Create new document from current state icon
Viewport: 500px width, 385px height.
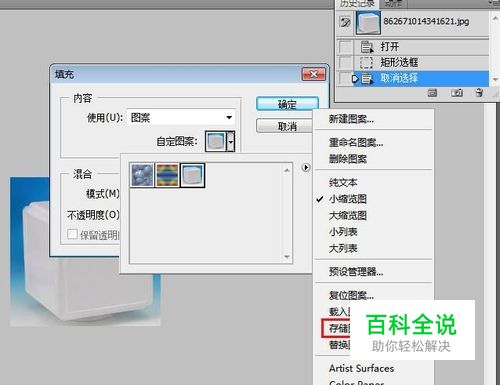(x=432, y=93)
